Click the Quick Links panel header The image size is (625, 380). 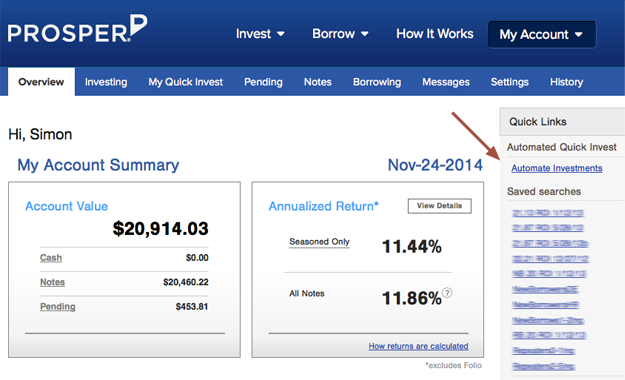click(x=562, y=122)
